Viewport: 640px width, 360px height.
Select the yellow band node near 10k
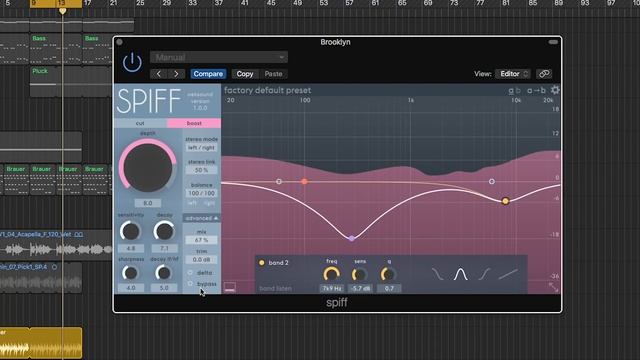click(505, 201)
